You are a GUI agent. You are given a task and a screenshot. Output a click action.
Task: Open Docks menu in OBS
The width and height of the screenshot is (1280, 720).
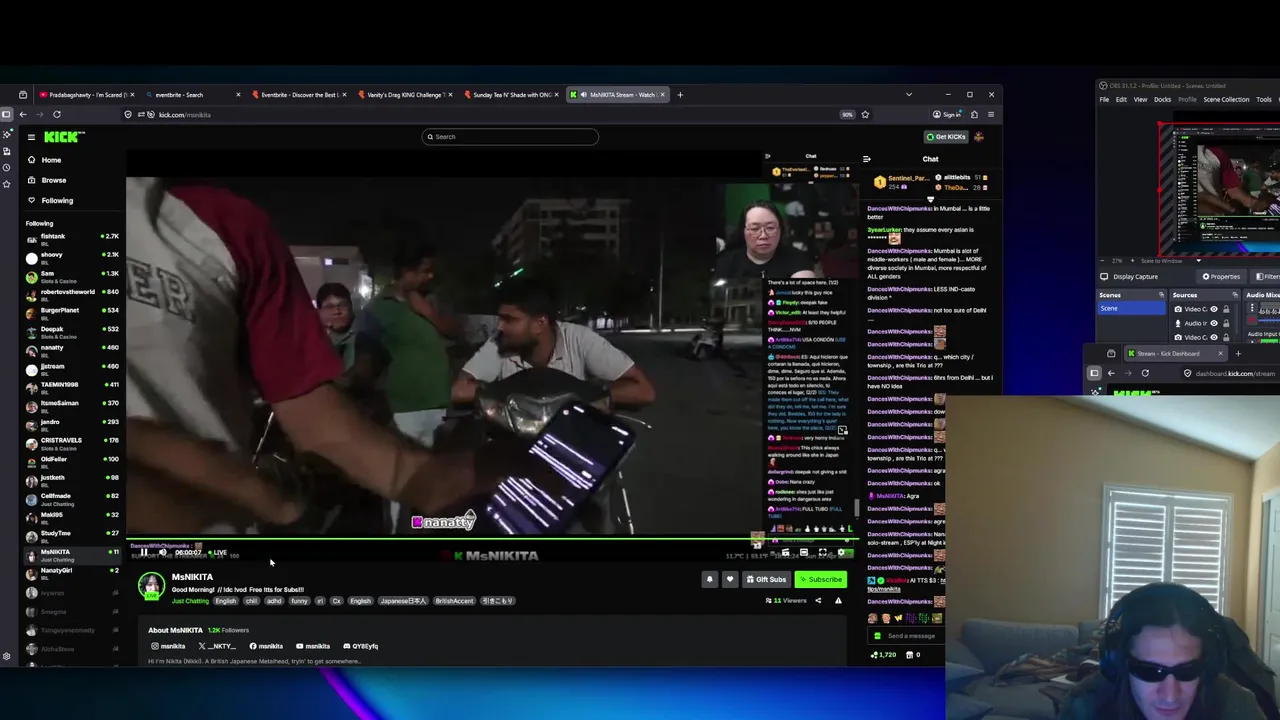pyautogui.click(x=1162, y=99)
